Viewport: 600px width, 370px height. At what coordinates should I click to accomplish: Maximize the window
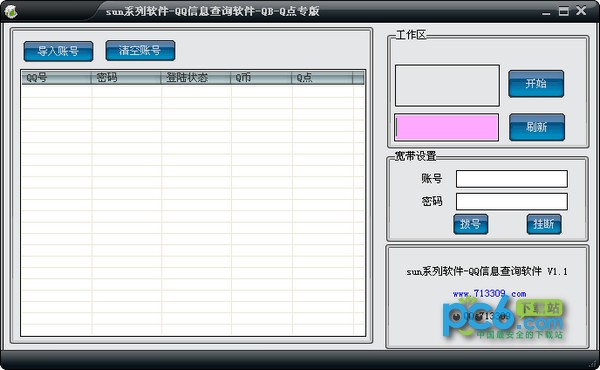coord(563,11)
